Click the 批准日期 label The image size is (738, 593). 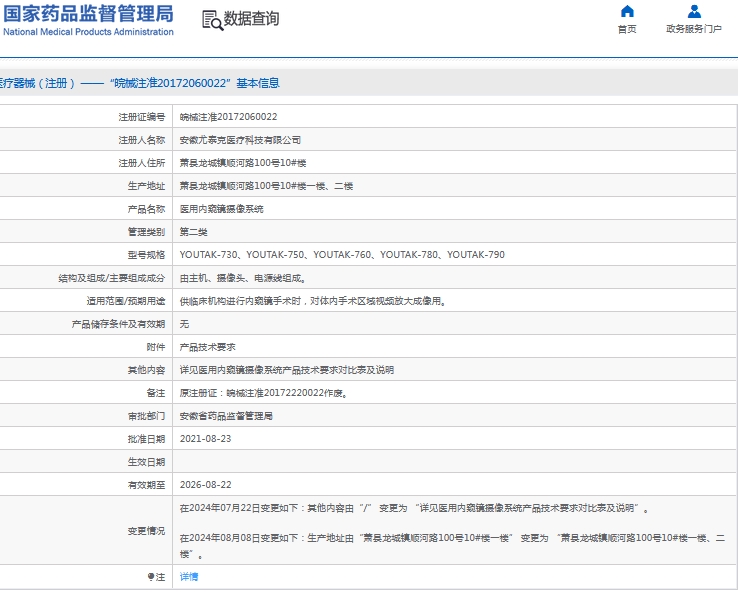tap(146, 439)
